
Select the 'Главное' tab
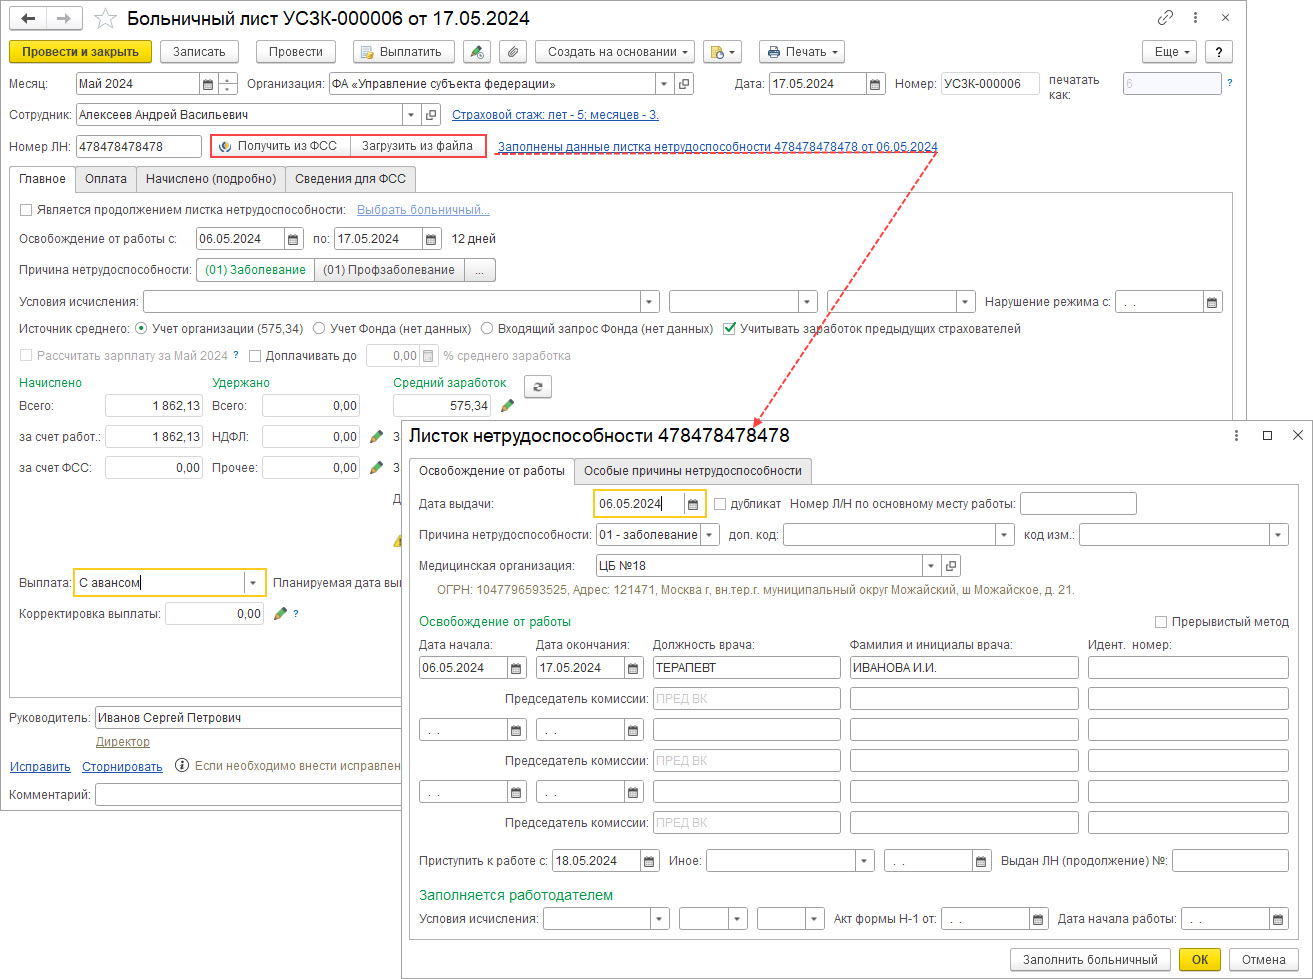[42, 179]
